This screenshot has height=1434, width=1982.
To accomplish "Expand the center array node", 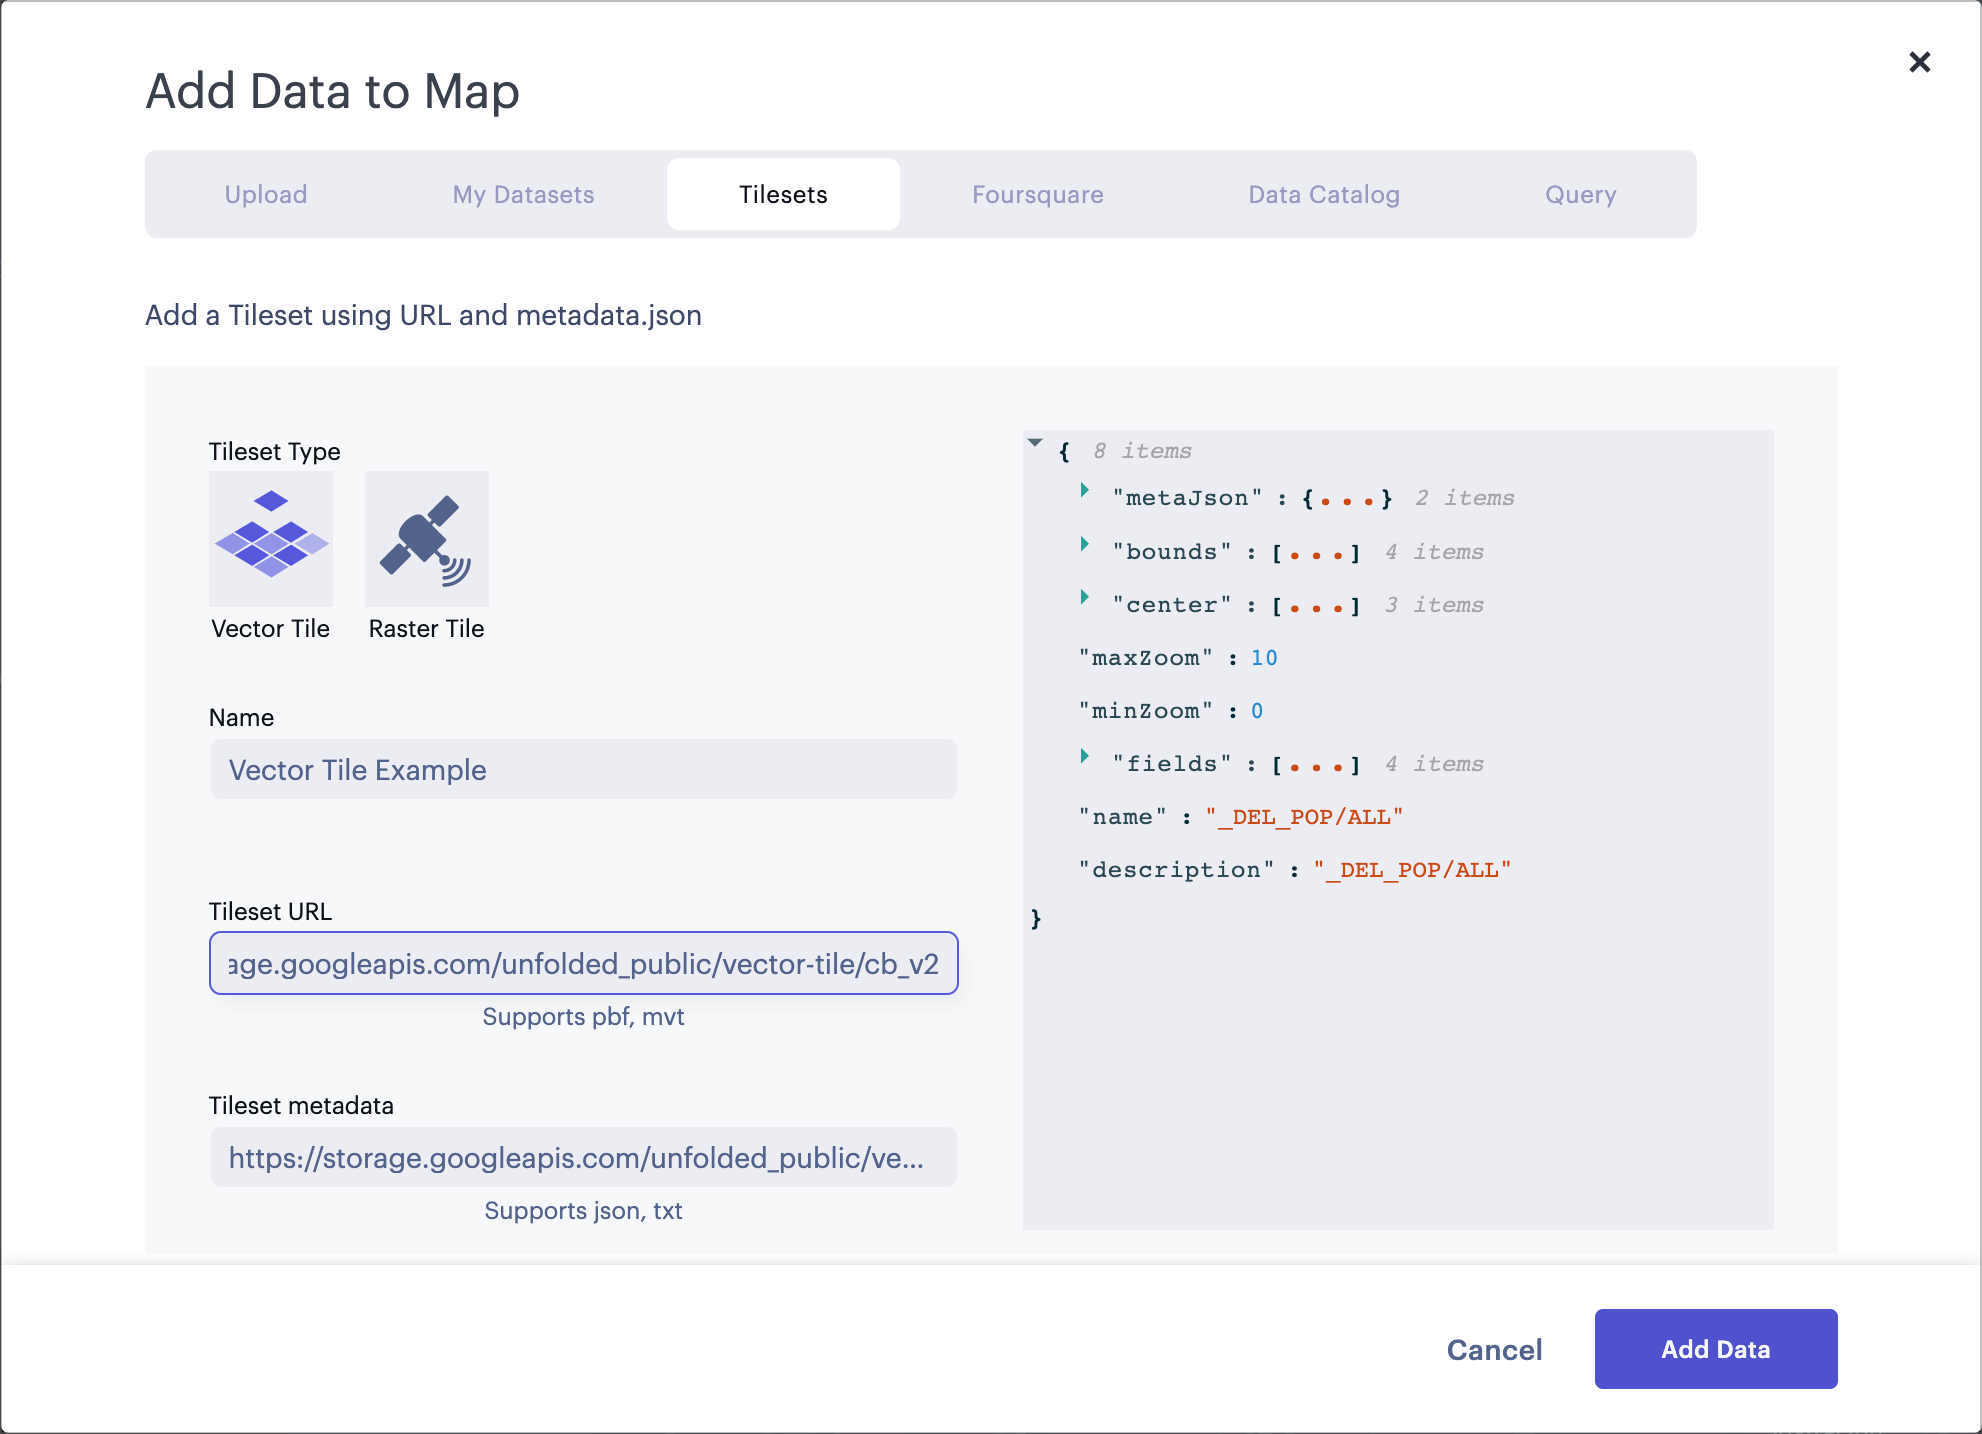I will pos(1084,597).
